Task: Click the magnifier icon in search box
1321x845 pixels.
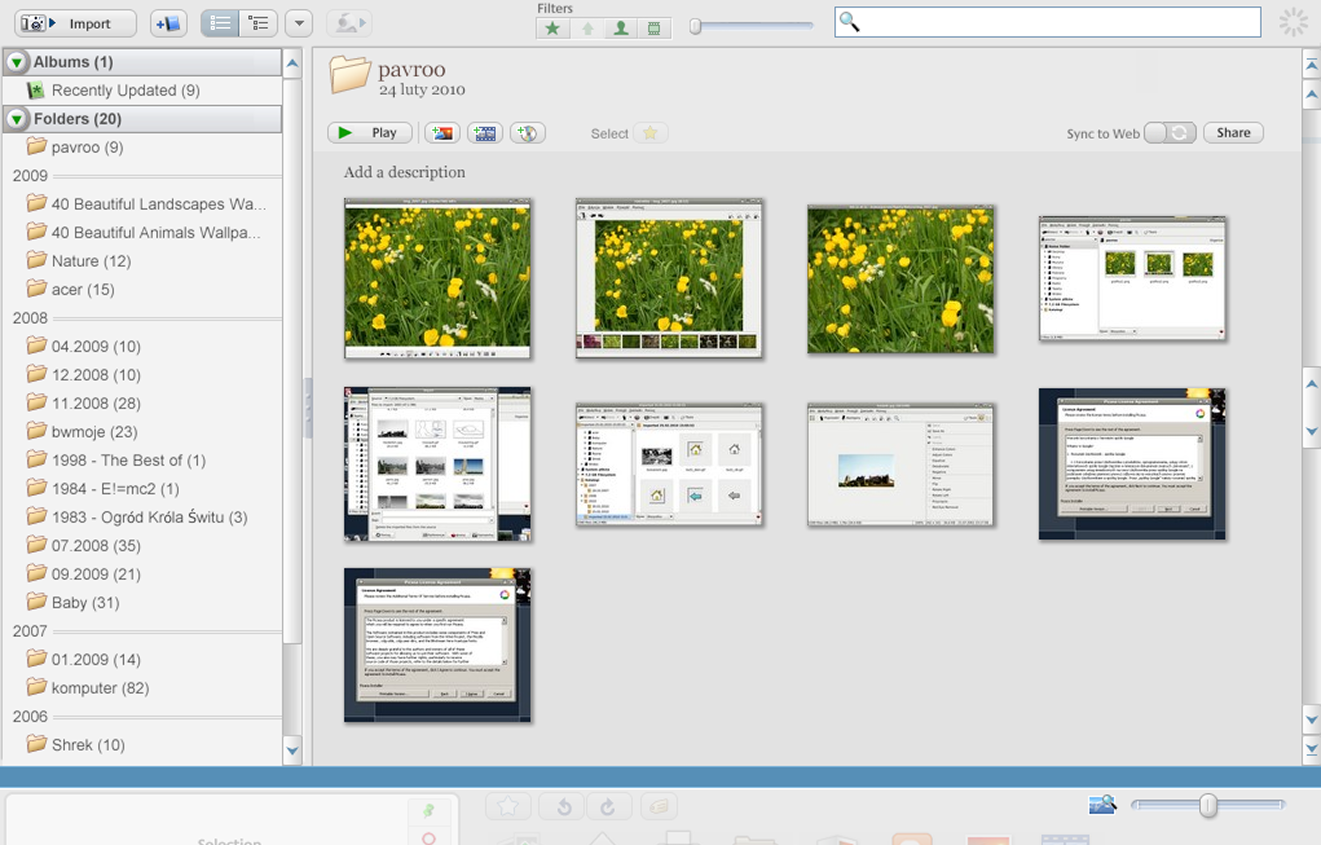Action: coord(849,22)
